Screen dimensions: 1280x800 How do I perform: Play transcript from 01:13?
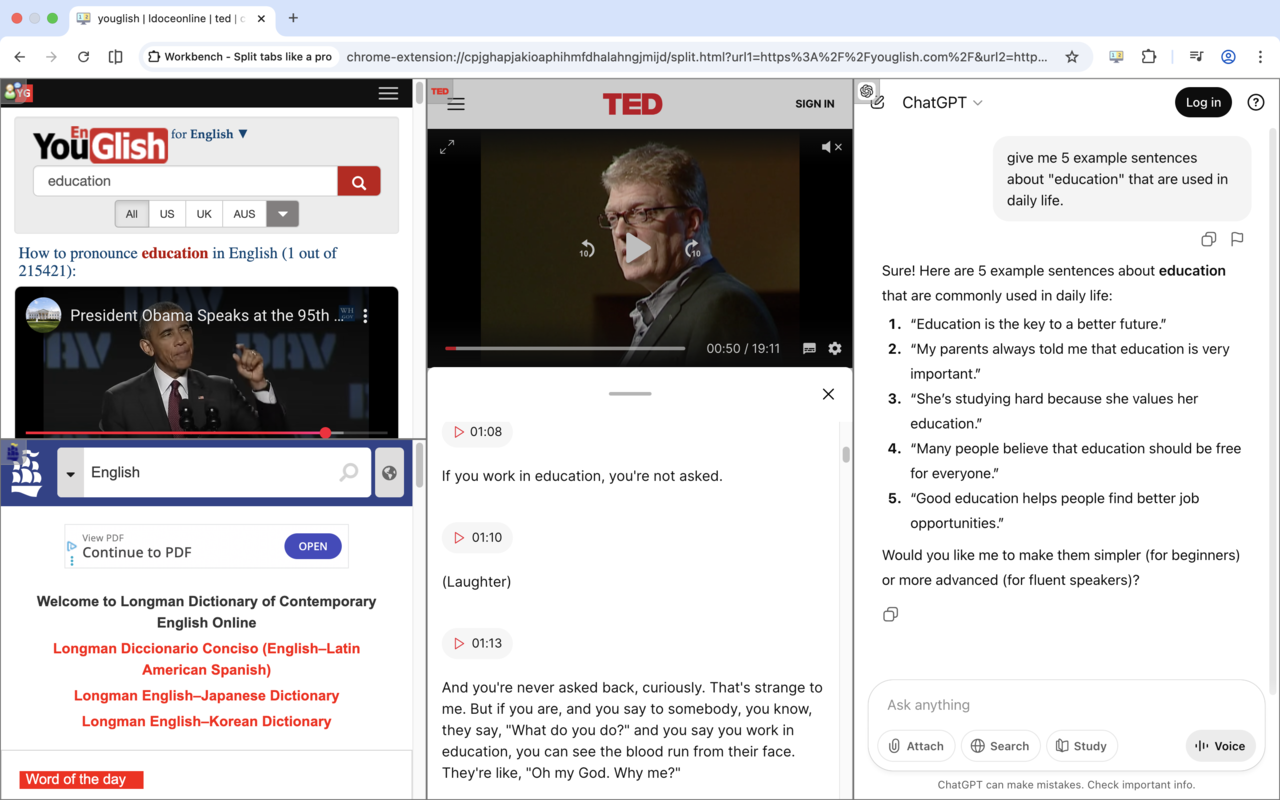(x=478, y=644)
